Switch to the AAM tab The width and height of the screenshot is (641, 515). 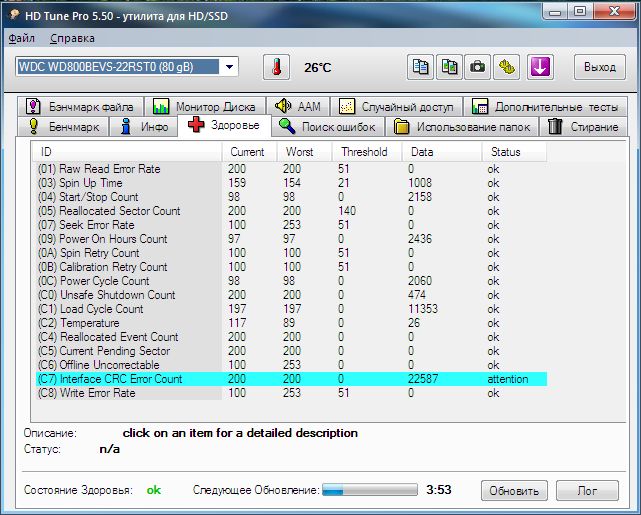coord(298,106)
